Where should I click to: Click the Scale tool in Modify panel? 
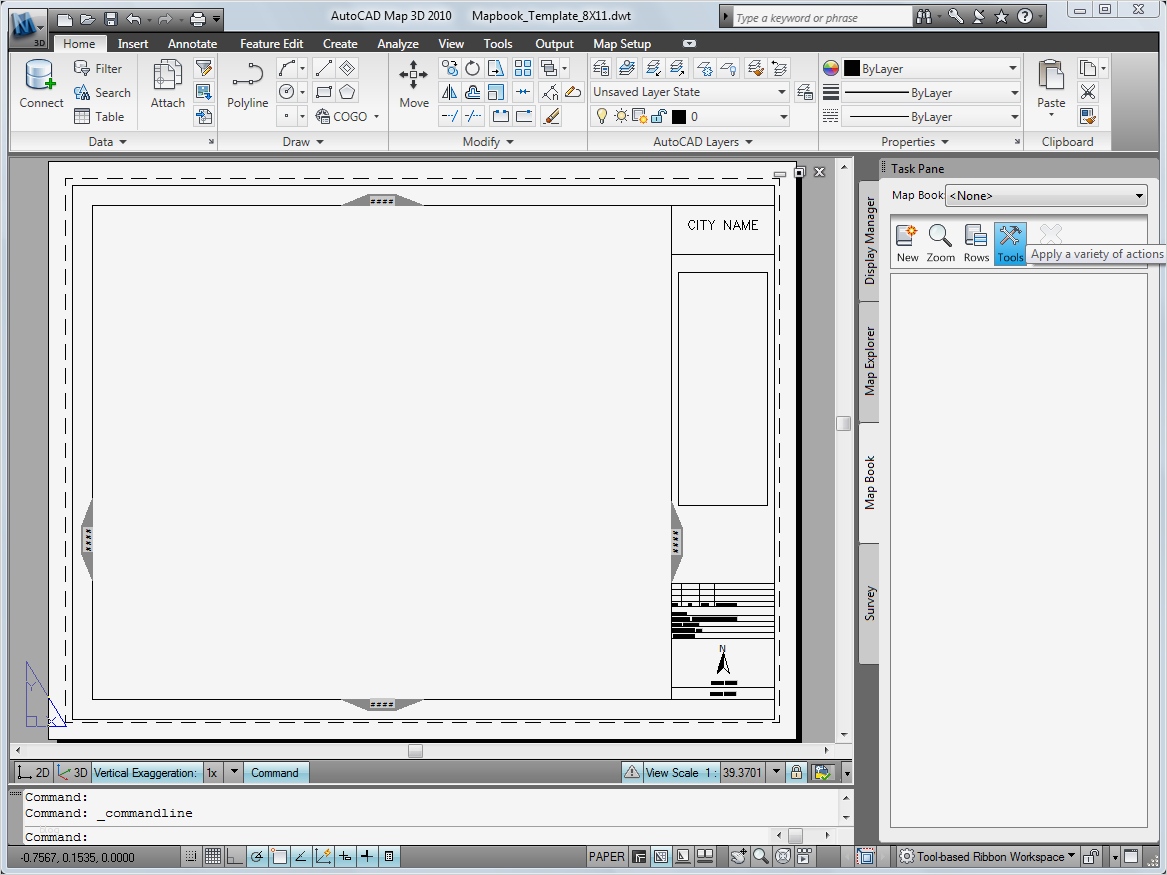point(496,92)
